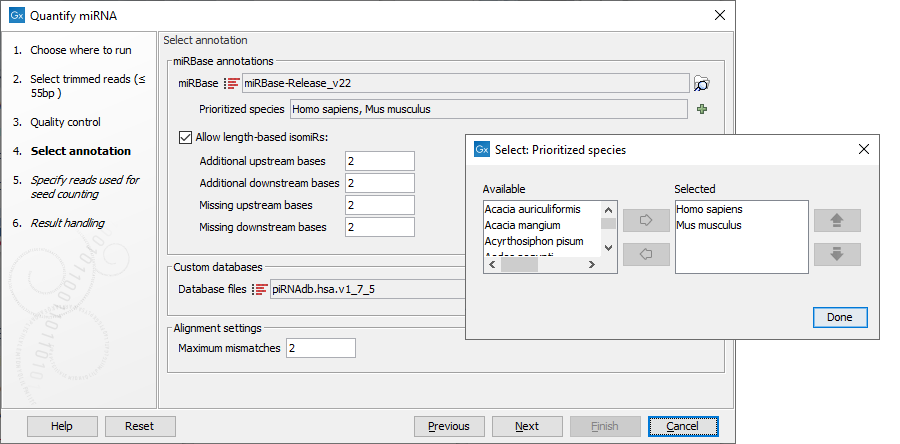Click the list icon beside miRBase label
Viewport: 900px width, 444px height.
tap(231, 83)
